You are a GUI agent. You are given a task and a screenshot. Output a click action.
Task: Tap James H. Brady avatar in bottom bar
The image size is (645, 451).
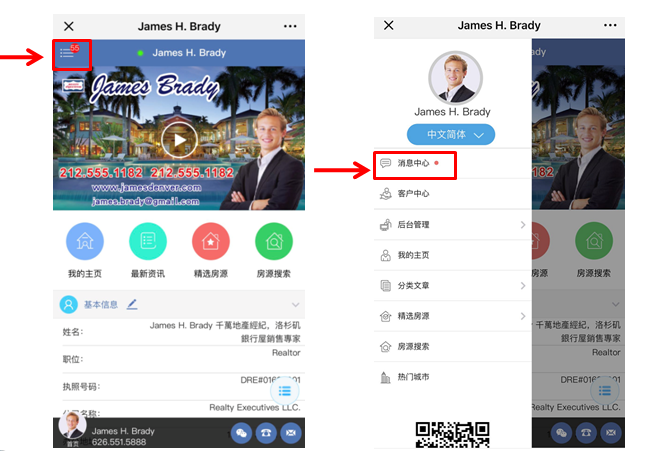point(72,425)
